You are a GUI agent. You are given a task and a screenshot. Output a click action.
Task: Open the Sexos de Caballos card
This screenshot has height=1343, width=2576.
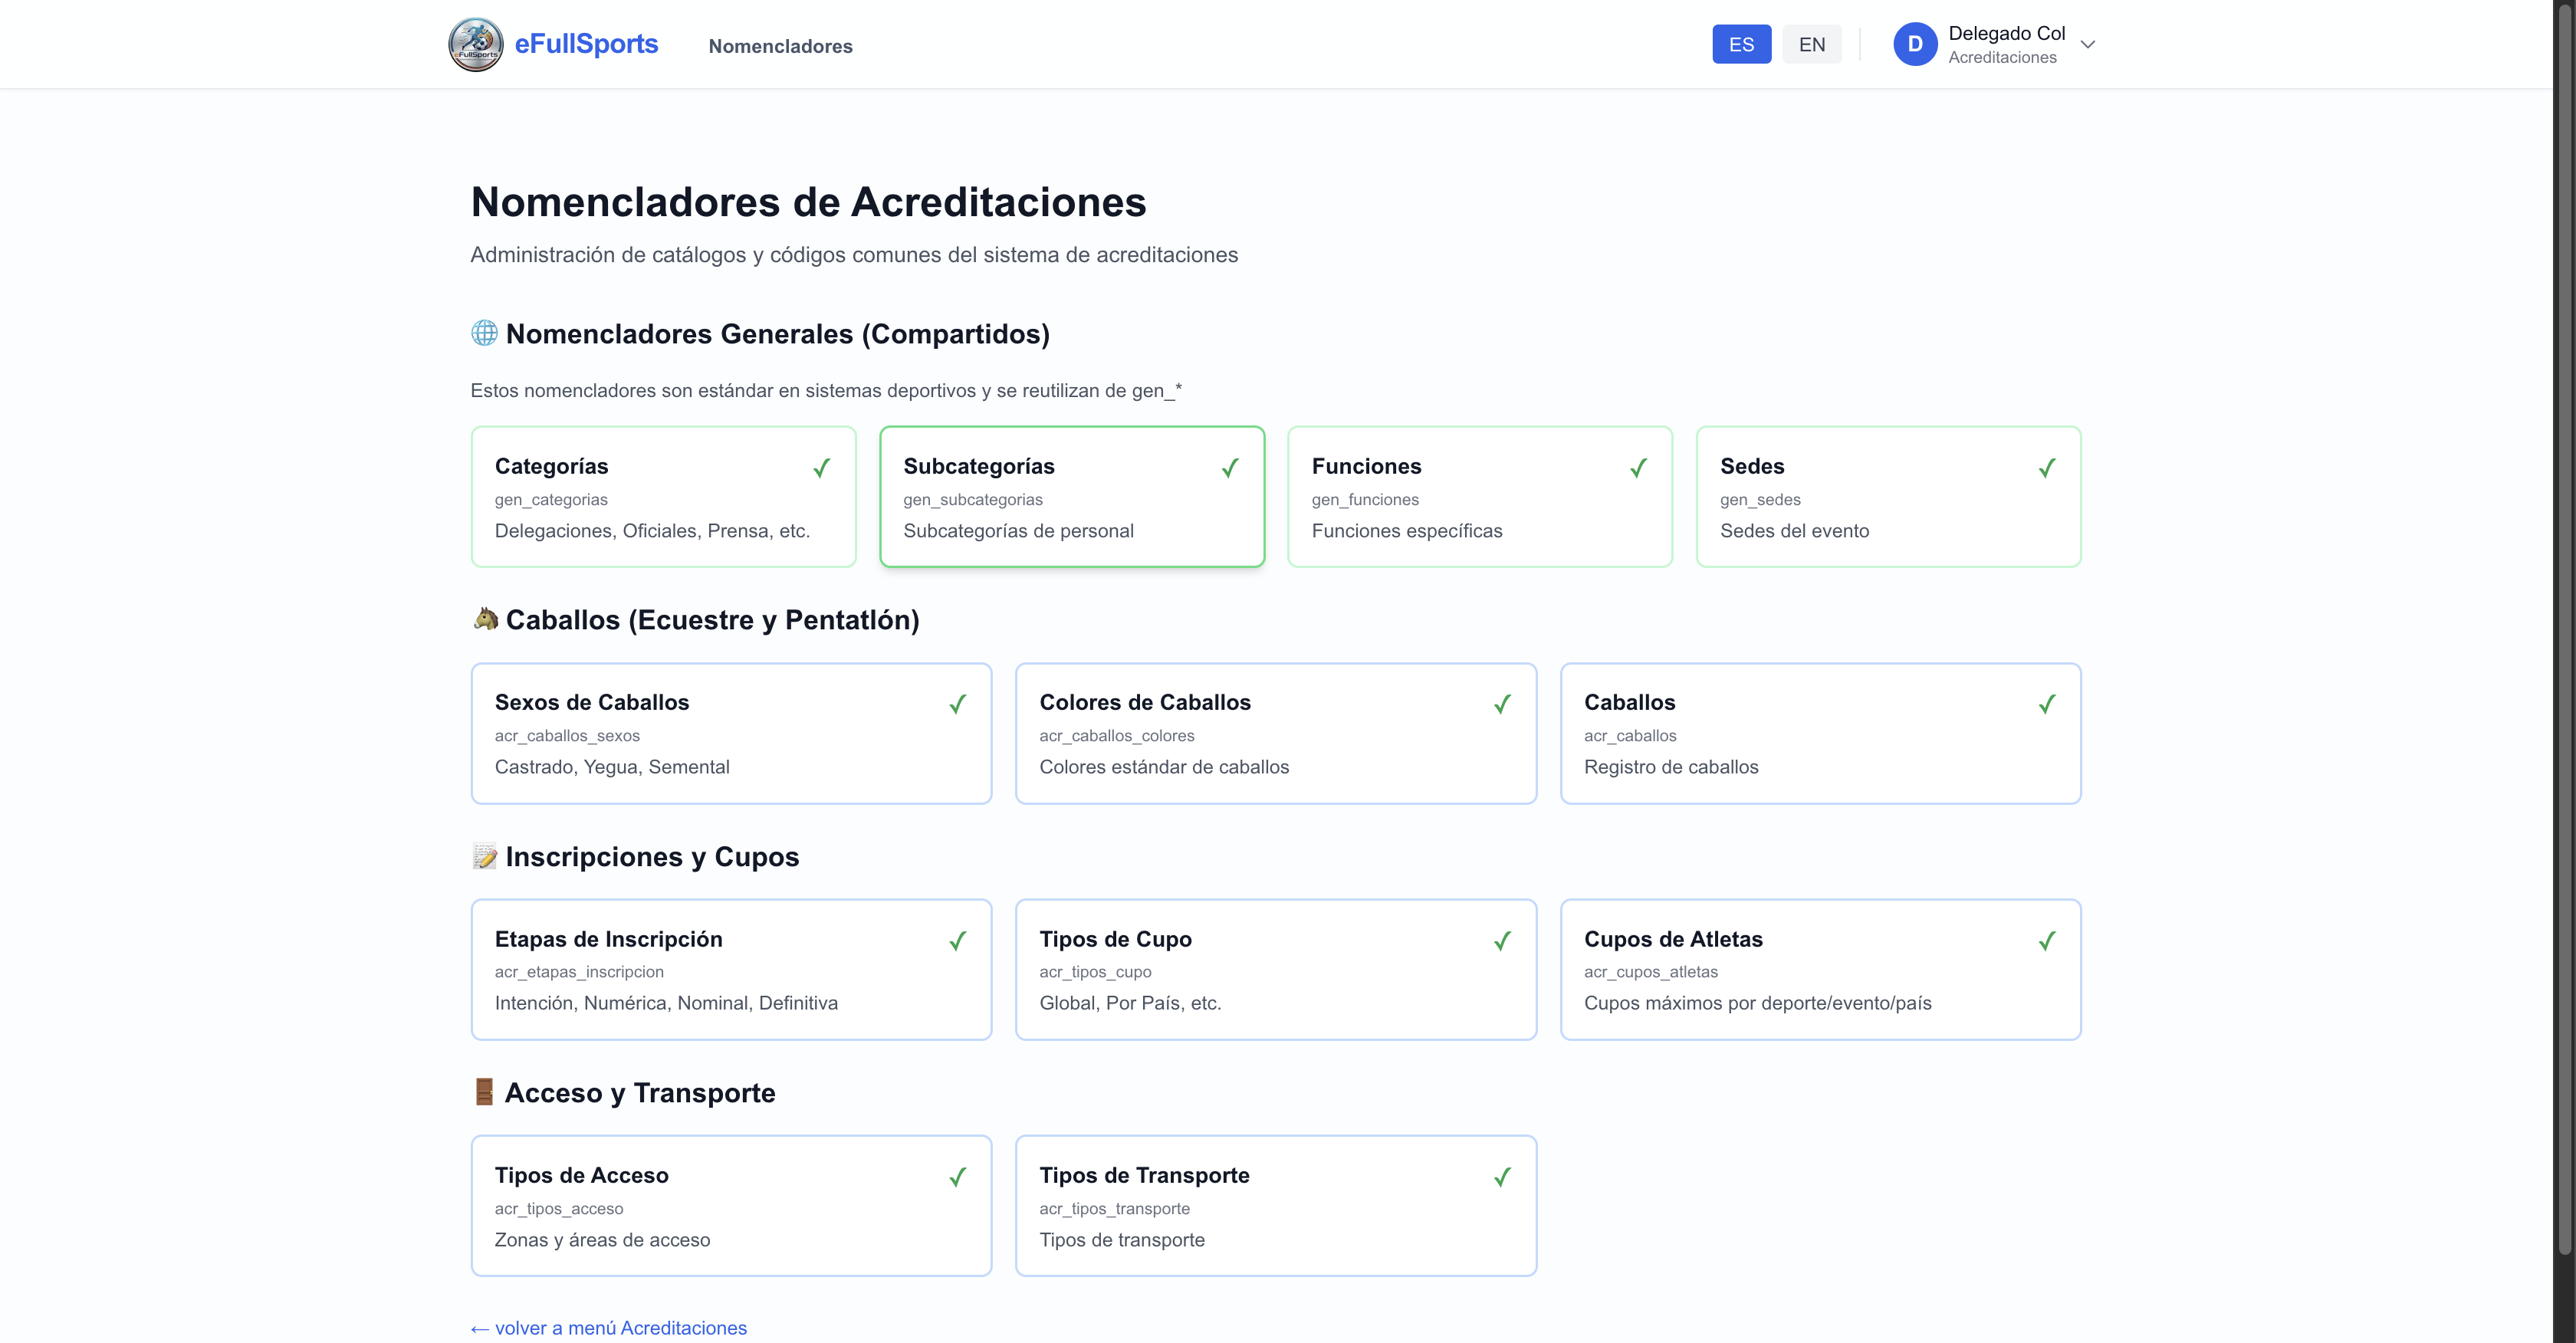731,733
